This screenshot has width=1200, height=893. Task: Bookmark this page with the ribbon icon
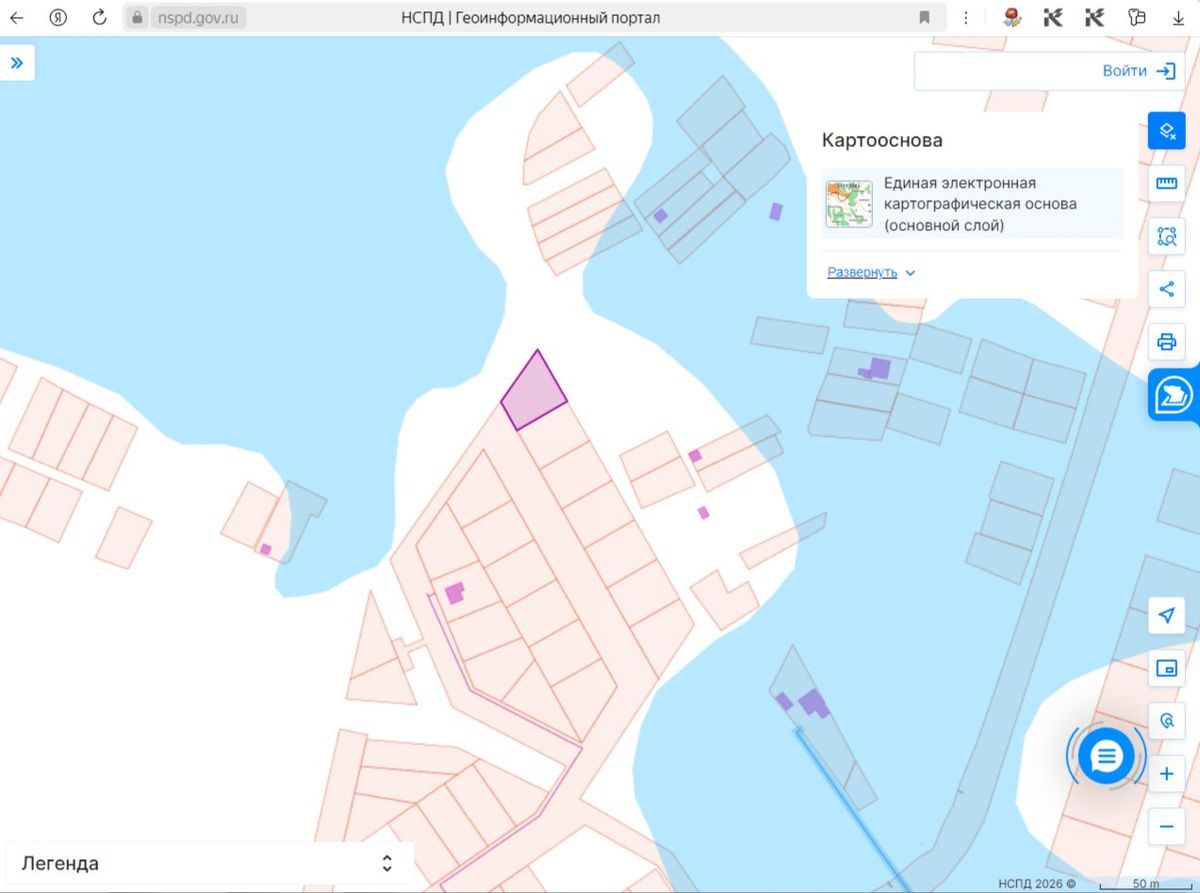click(925, 17)
